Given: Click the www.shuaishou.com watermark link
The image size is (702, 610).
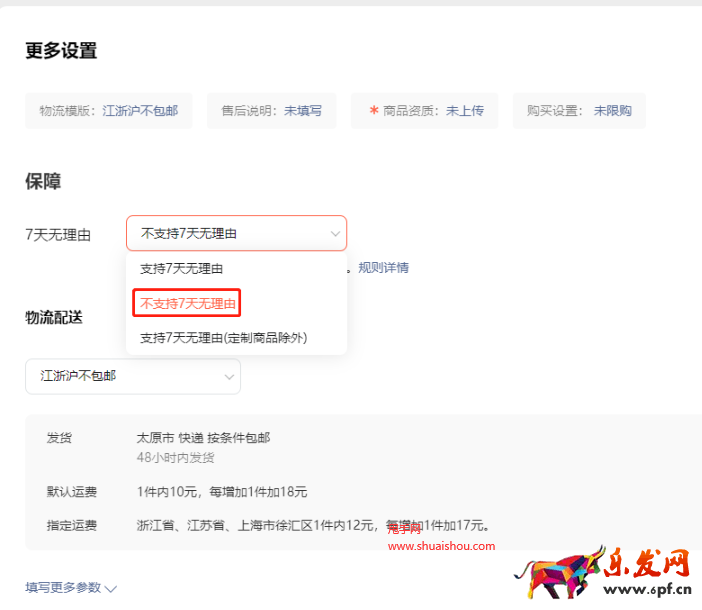Looking at the screenshot, I should pos(441,546).
